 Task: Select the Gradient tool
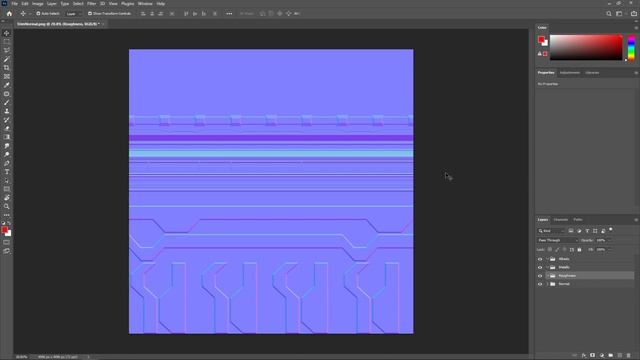pyautogui.click(x=7, y=137)
